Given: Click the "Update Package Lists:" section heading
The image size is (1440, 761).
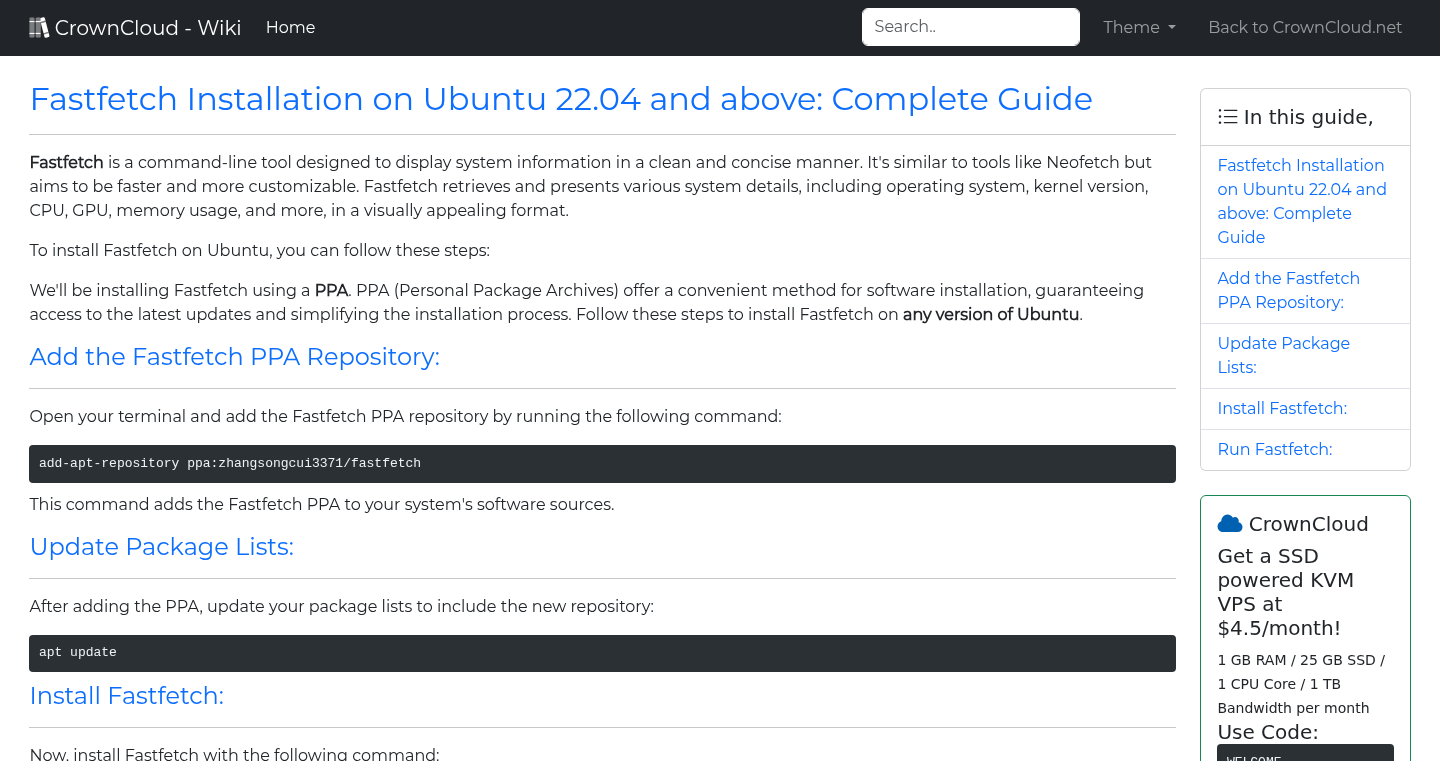Looking at the screenshot, I should coord(161,547).
